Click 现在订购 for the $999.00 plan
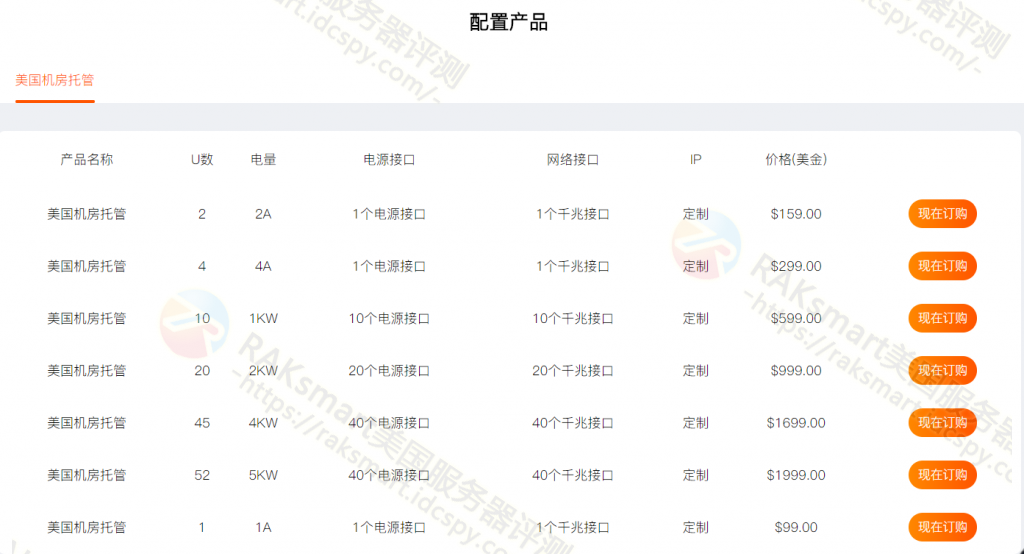1024x554 pixels. coord(942,370)
